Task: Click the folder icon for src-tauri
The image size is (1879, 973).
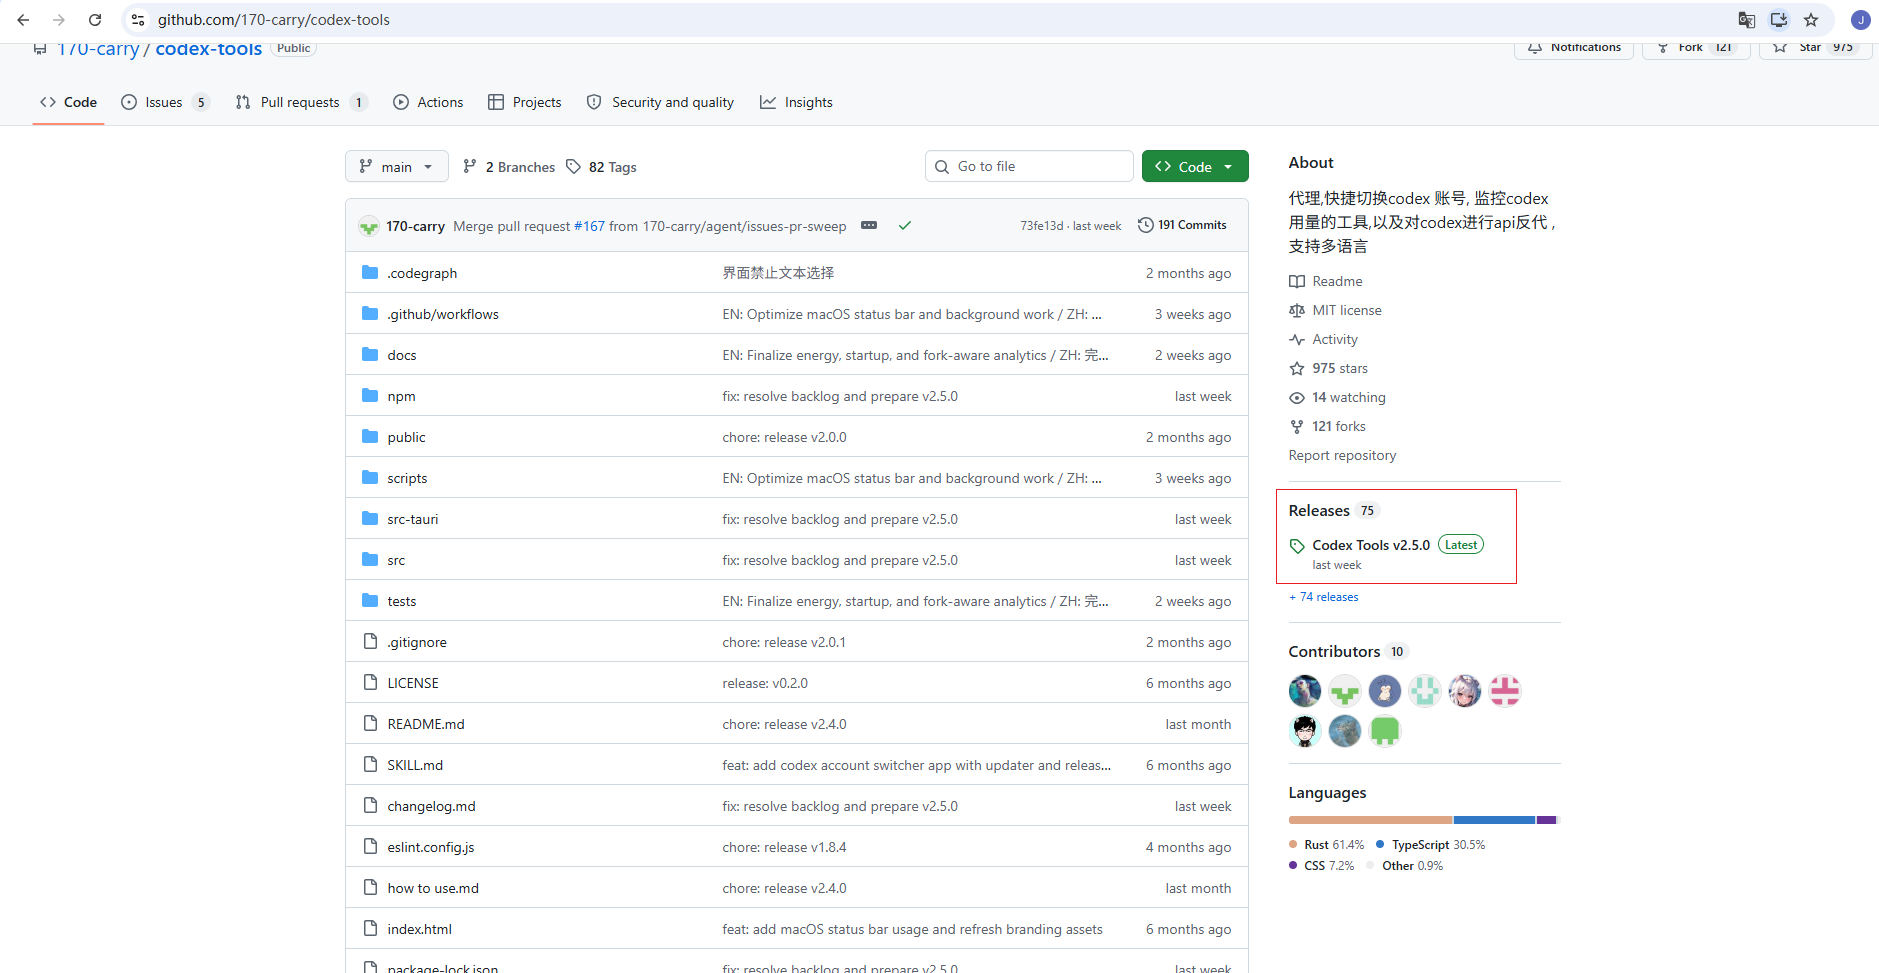Action: tap(370, 518)
